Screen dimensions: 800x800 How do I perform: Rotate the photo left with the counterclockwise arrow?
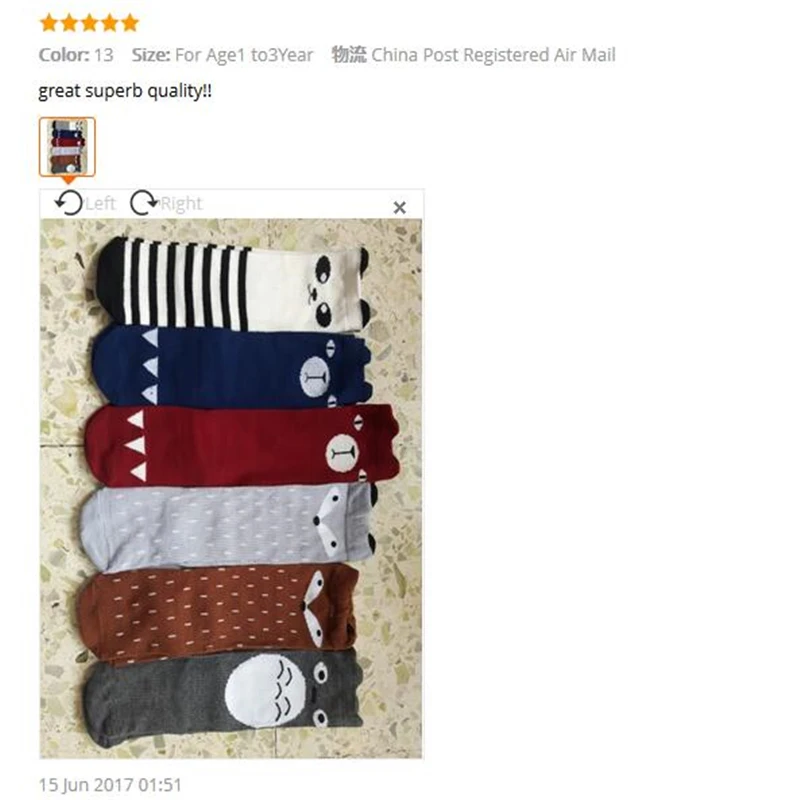click(x=68, y=203)
